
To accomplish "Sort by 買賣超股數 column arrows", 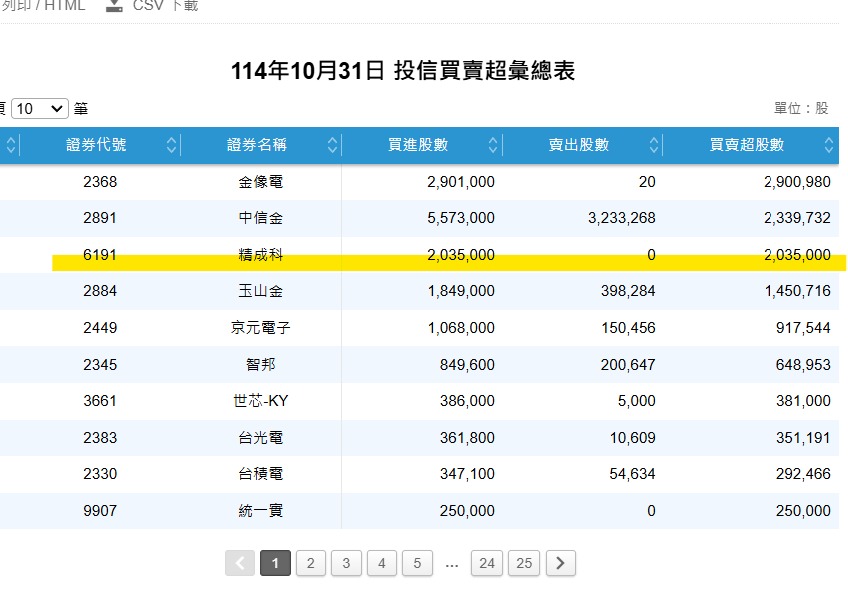I will coord(829,145).
